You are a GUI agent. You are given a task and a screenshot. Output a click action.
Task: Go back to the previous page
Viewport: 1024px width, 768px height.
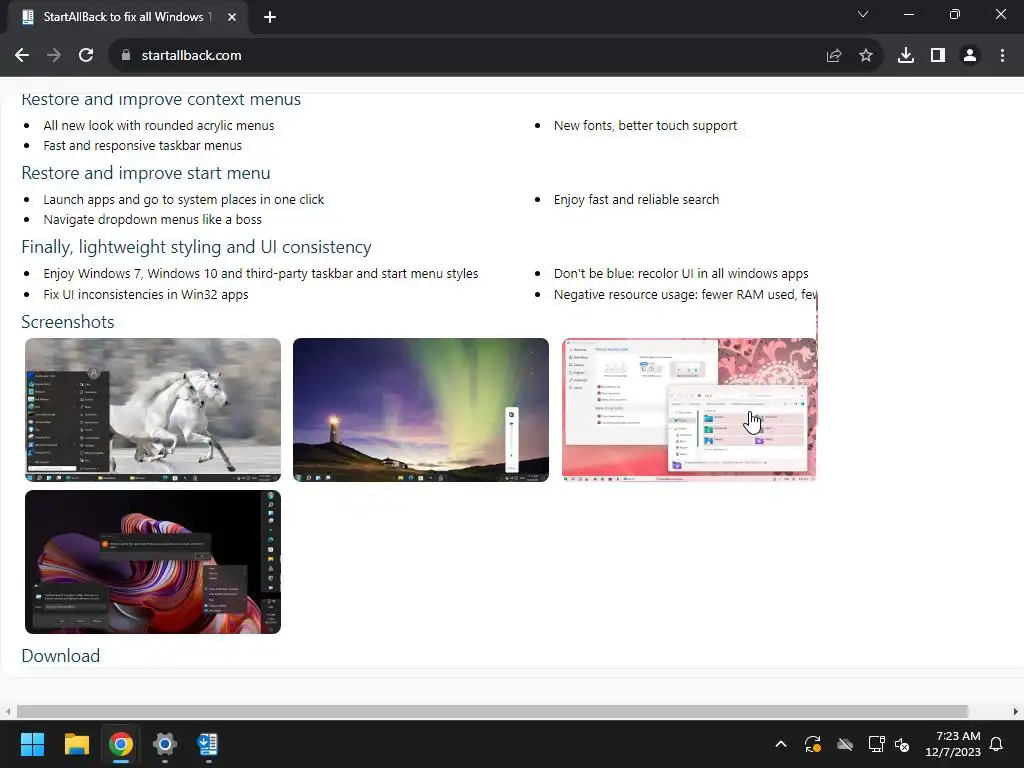point(22,56)
